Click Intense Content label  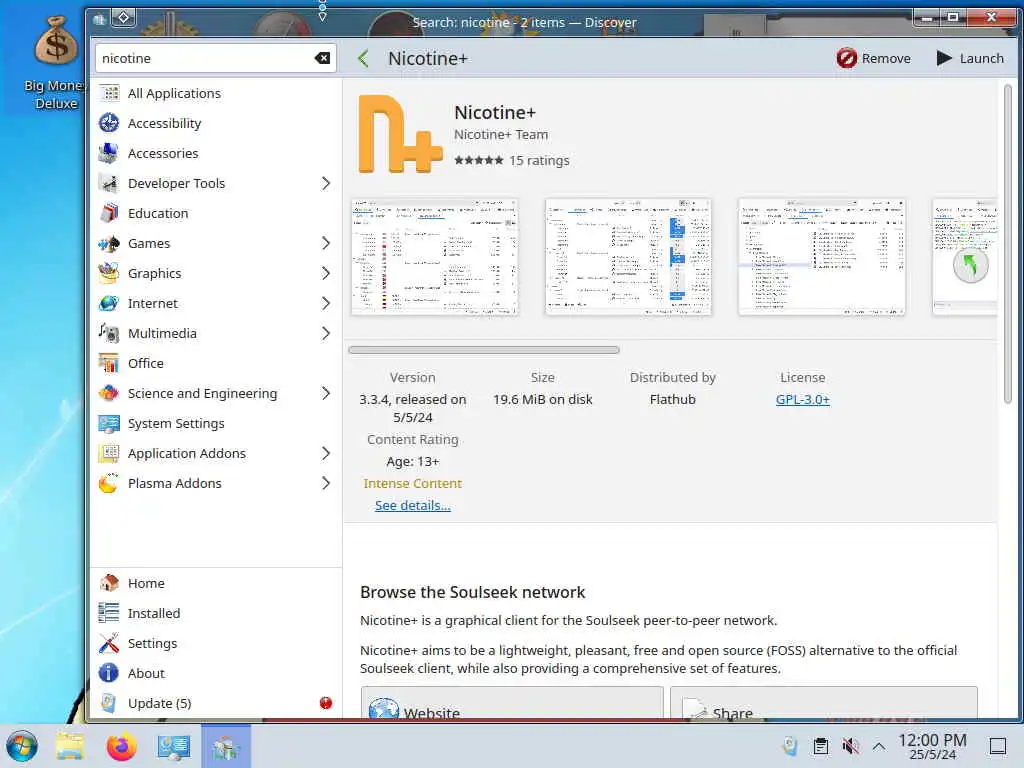point(413,484)
